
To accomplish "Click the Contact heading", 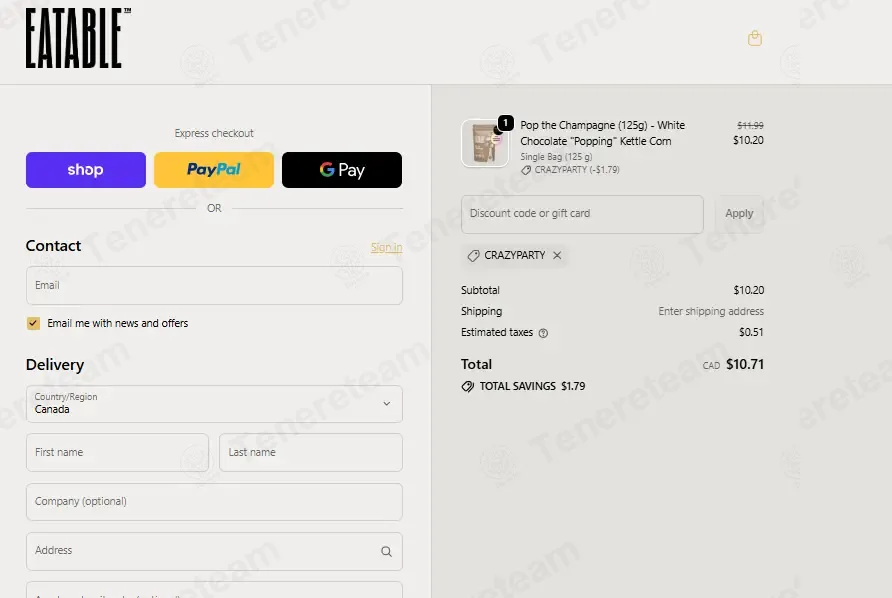I will pos(53,246).
